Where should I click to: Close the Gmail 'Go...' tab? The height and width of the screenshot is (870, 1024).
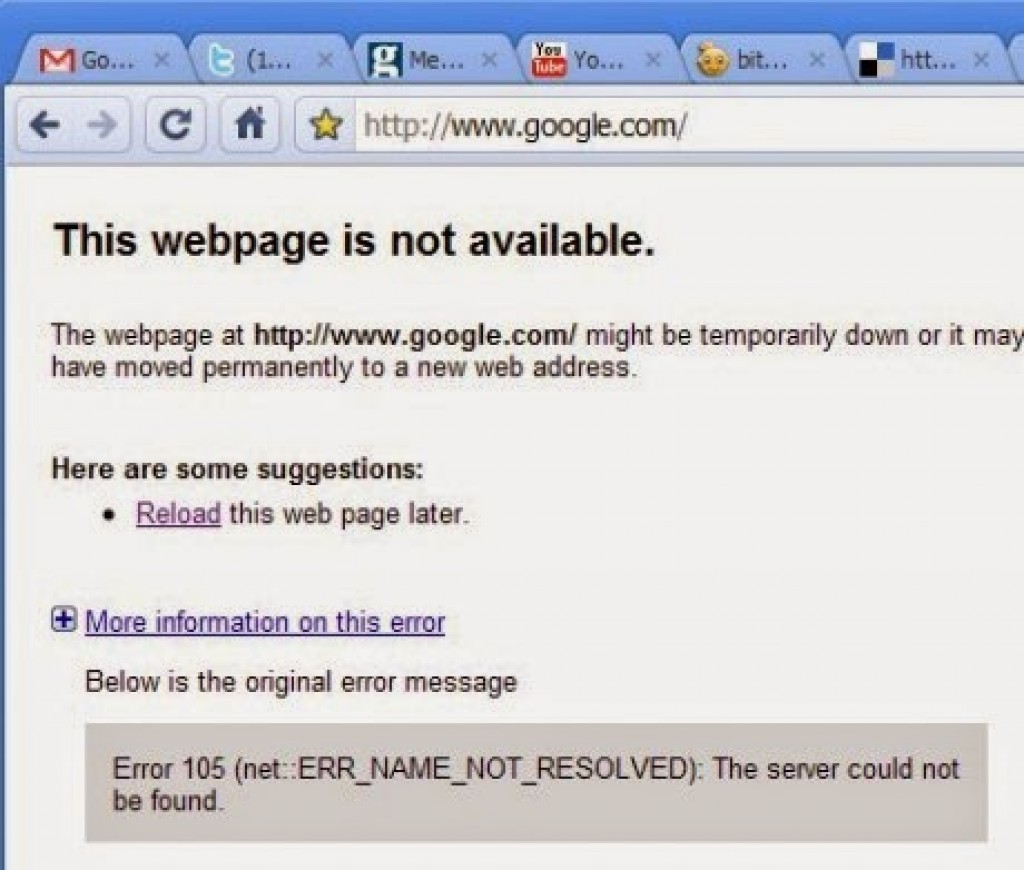162,61
